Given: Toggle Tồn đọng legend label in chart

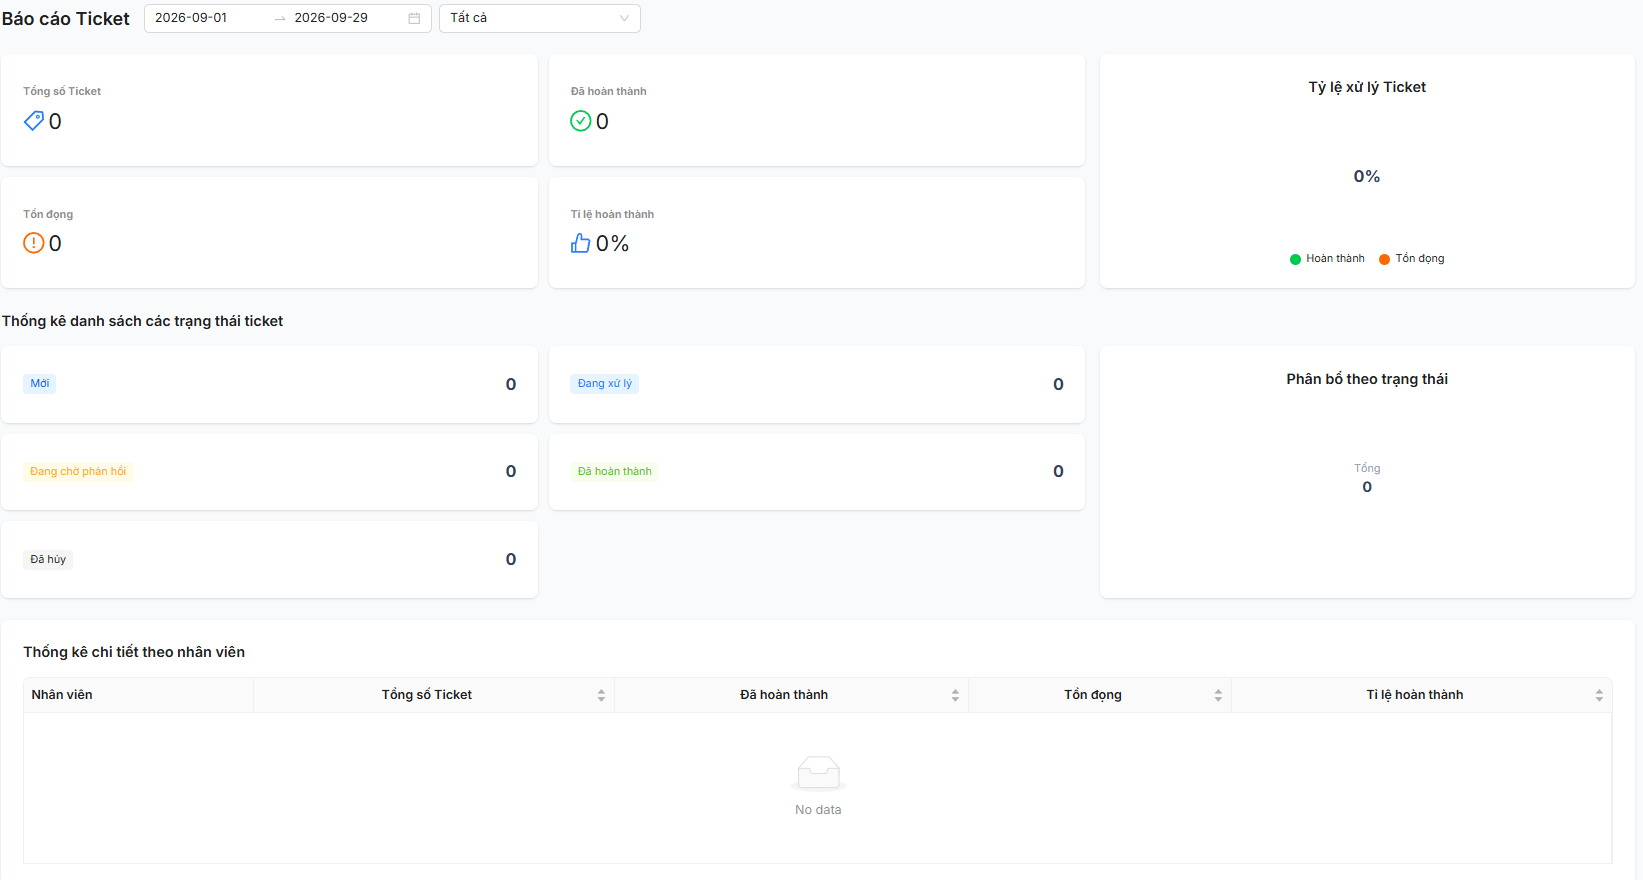Looking at the screenshot, I should click(x=1420, y=259).
